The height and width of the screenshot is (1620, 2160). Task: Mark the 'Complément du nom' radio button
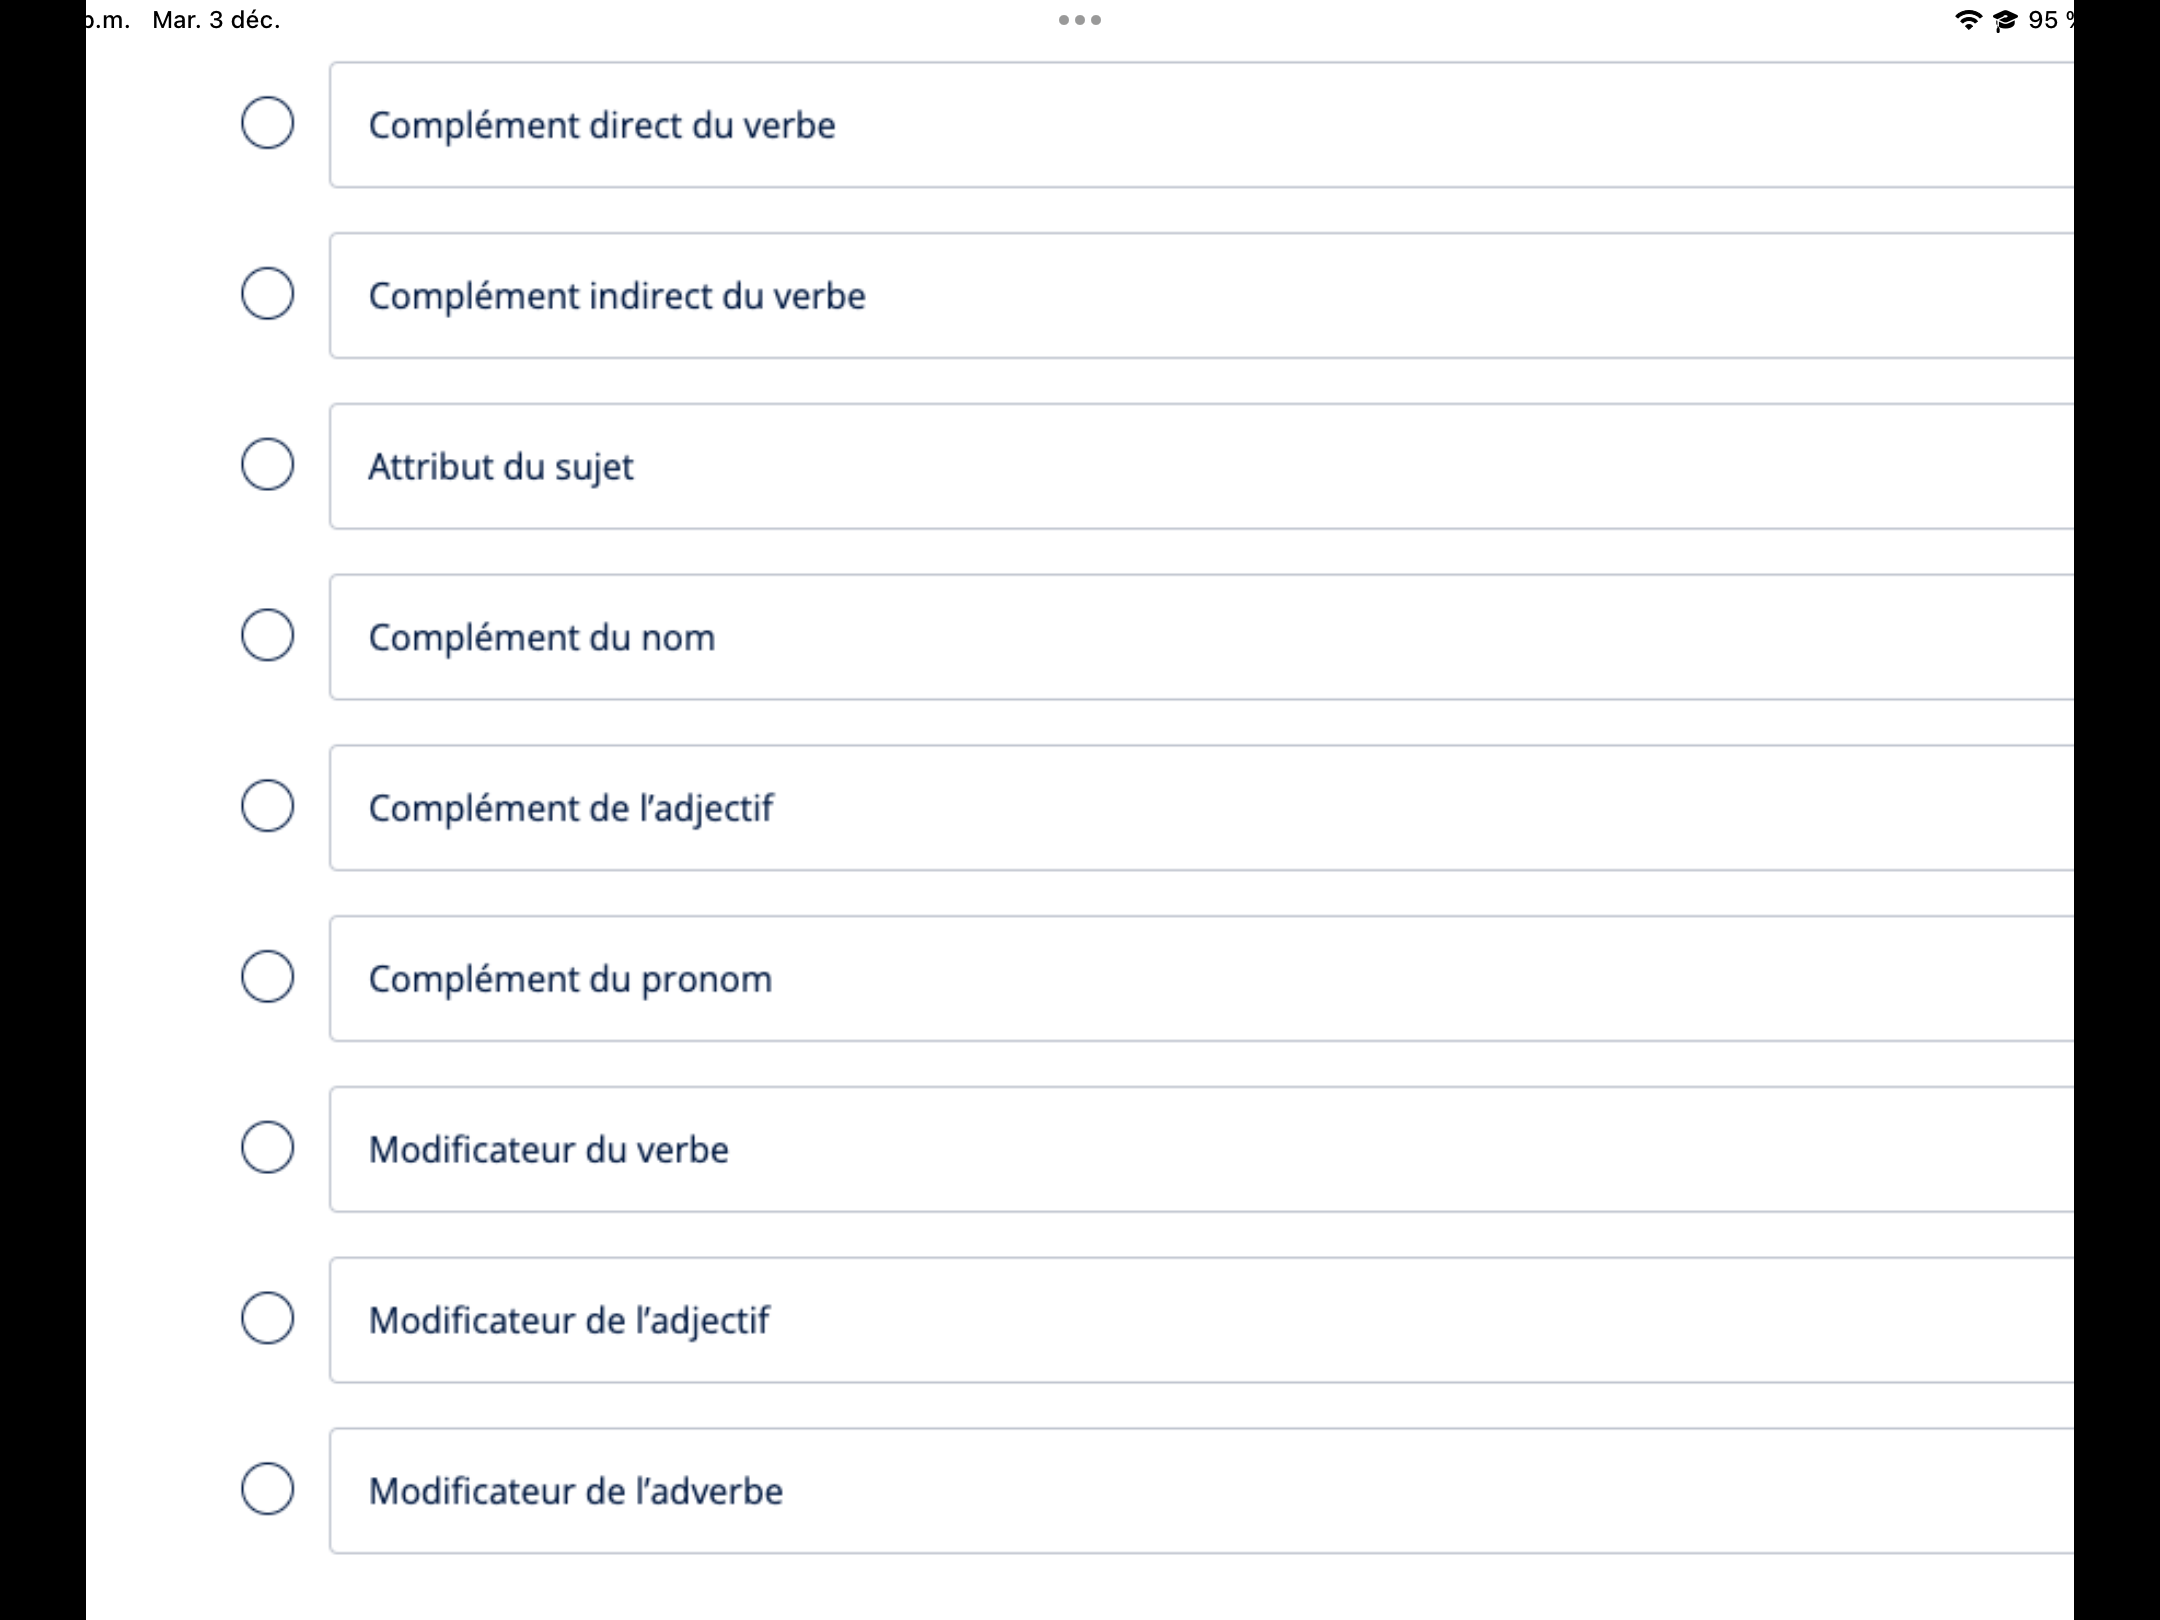tap(267, 635)
